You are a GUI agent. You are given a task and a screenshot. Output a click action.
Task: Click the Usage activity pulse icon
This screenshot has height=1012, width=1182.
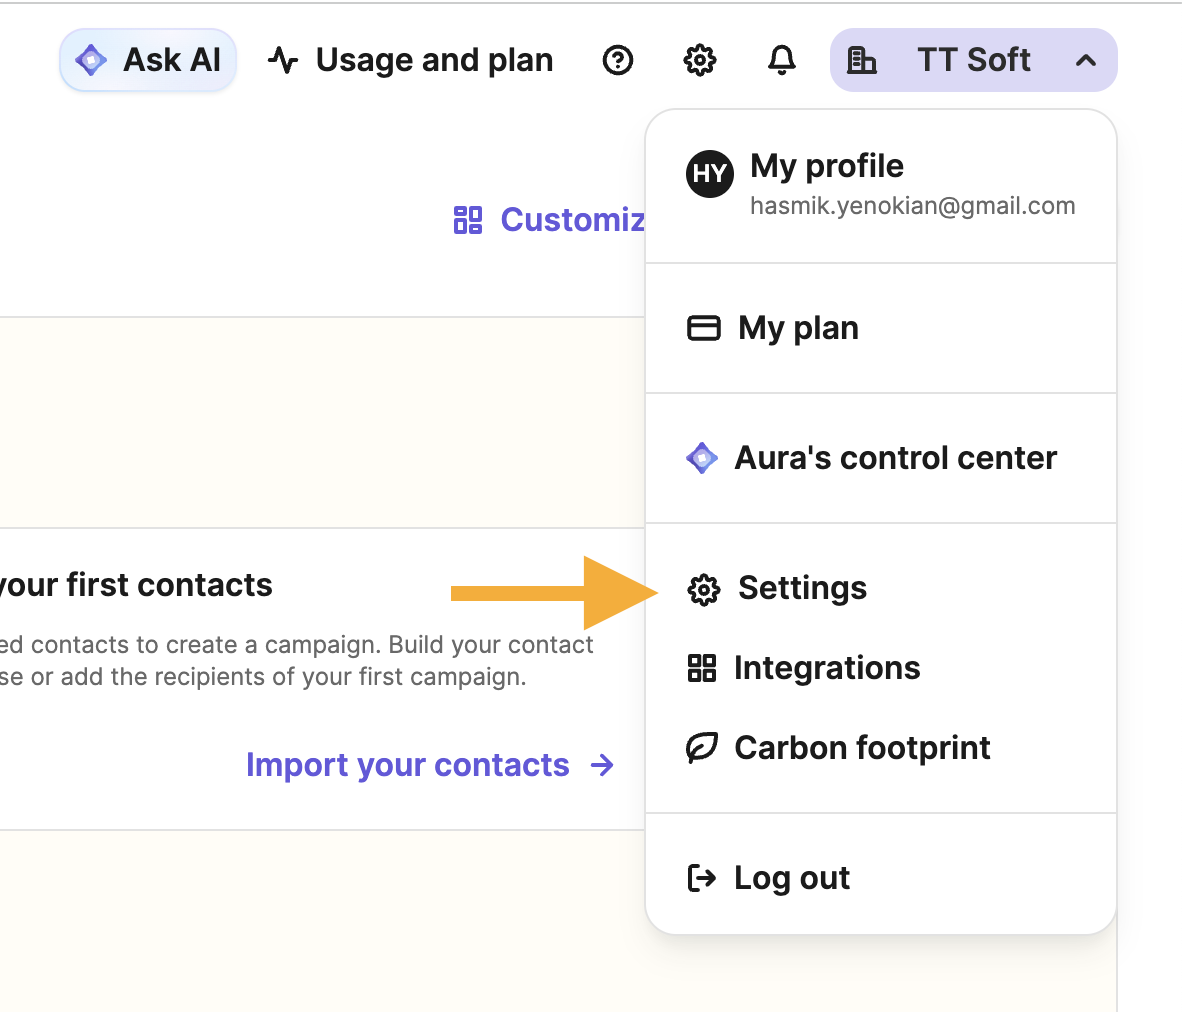(283, 60)
